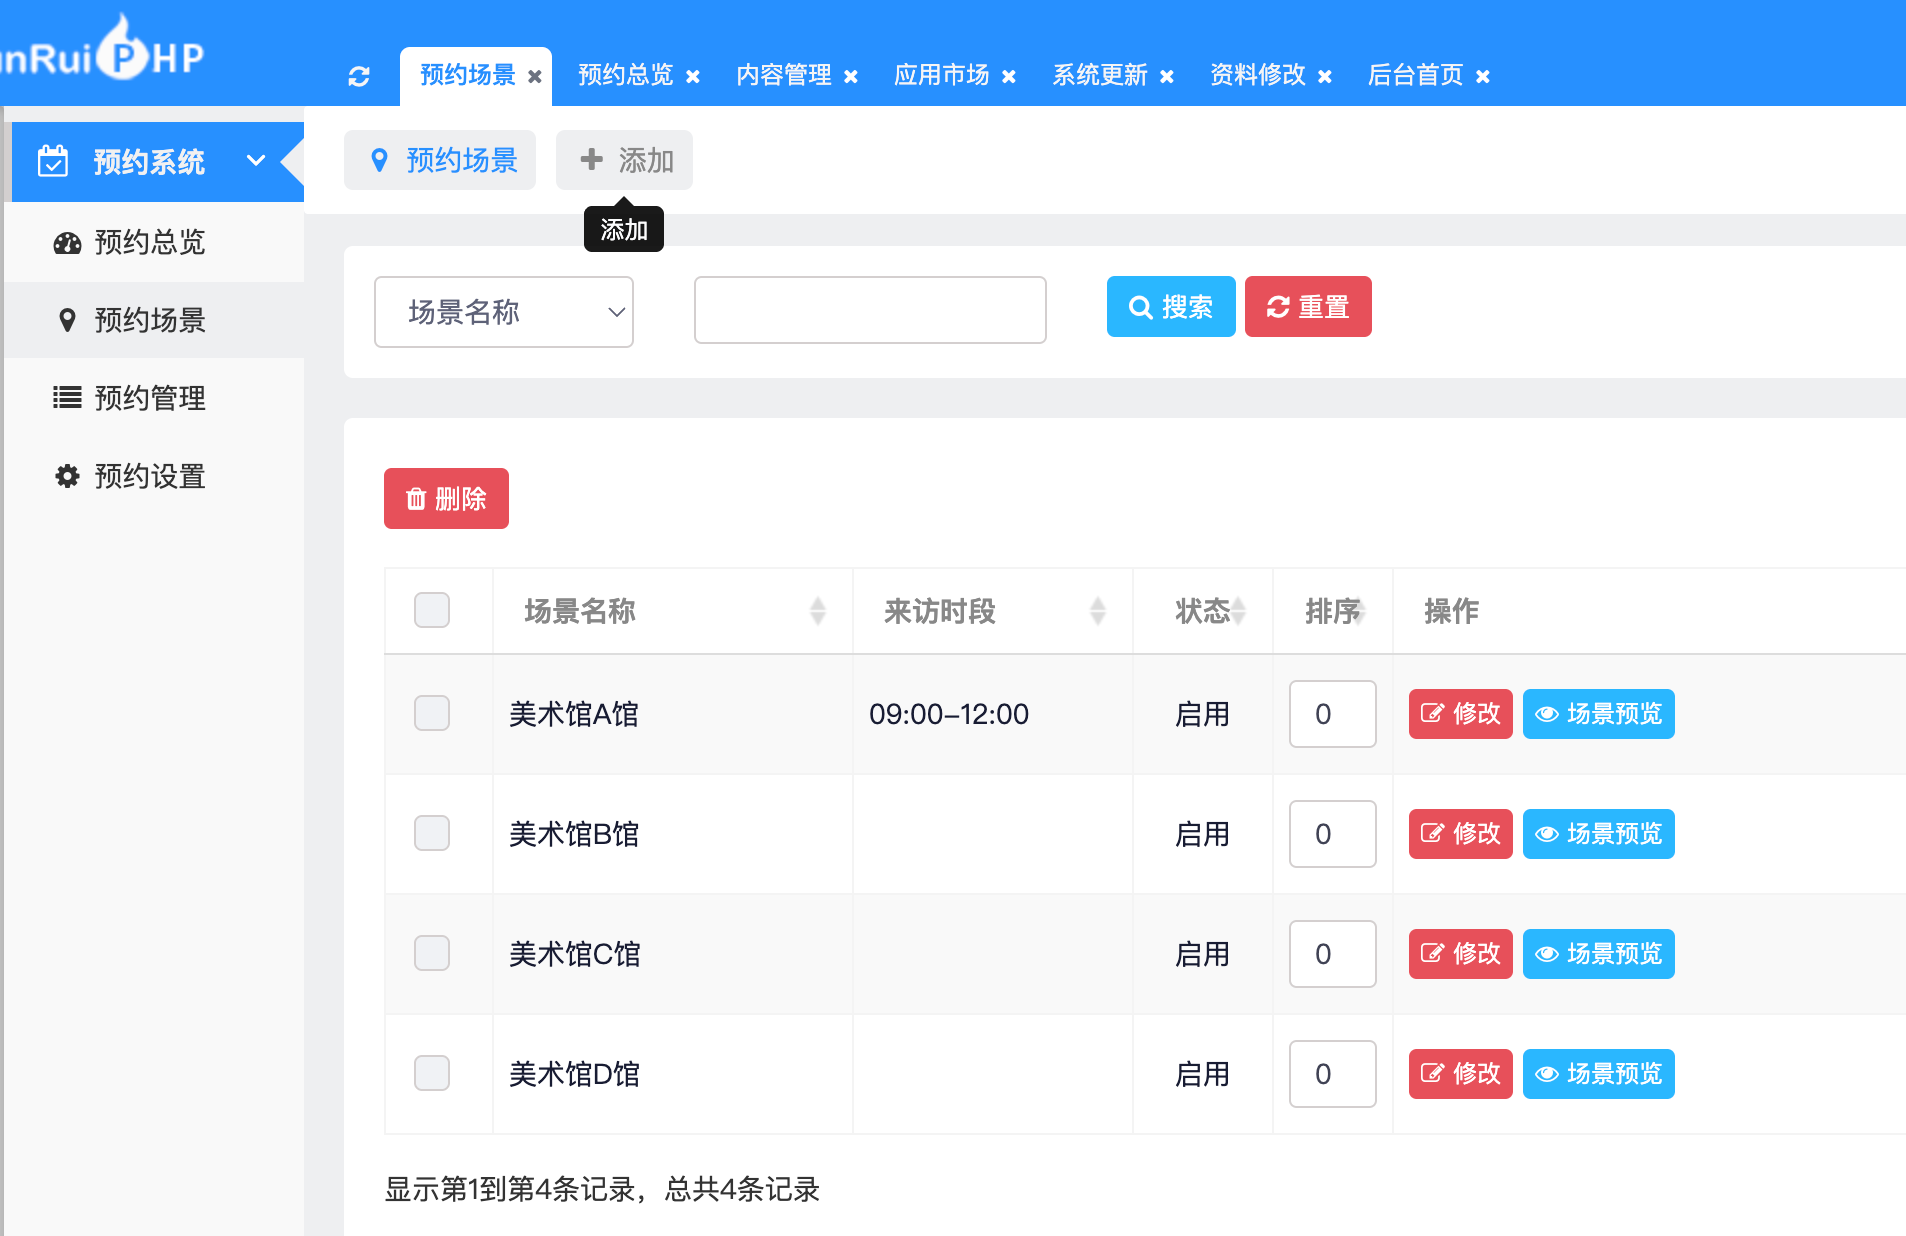This screenshot has height=1236, width=1906.
Task: Preview scene for 美术馆A馆 row
Action: 1598,714
